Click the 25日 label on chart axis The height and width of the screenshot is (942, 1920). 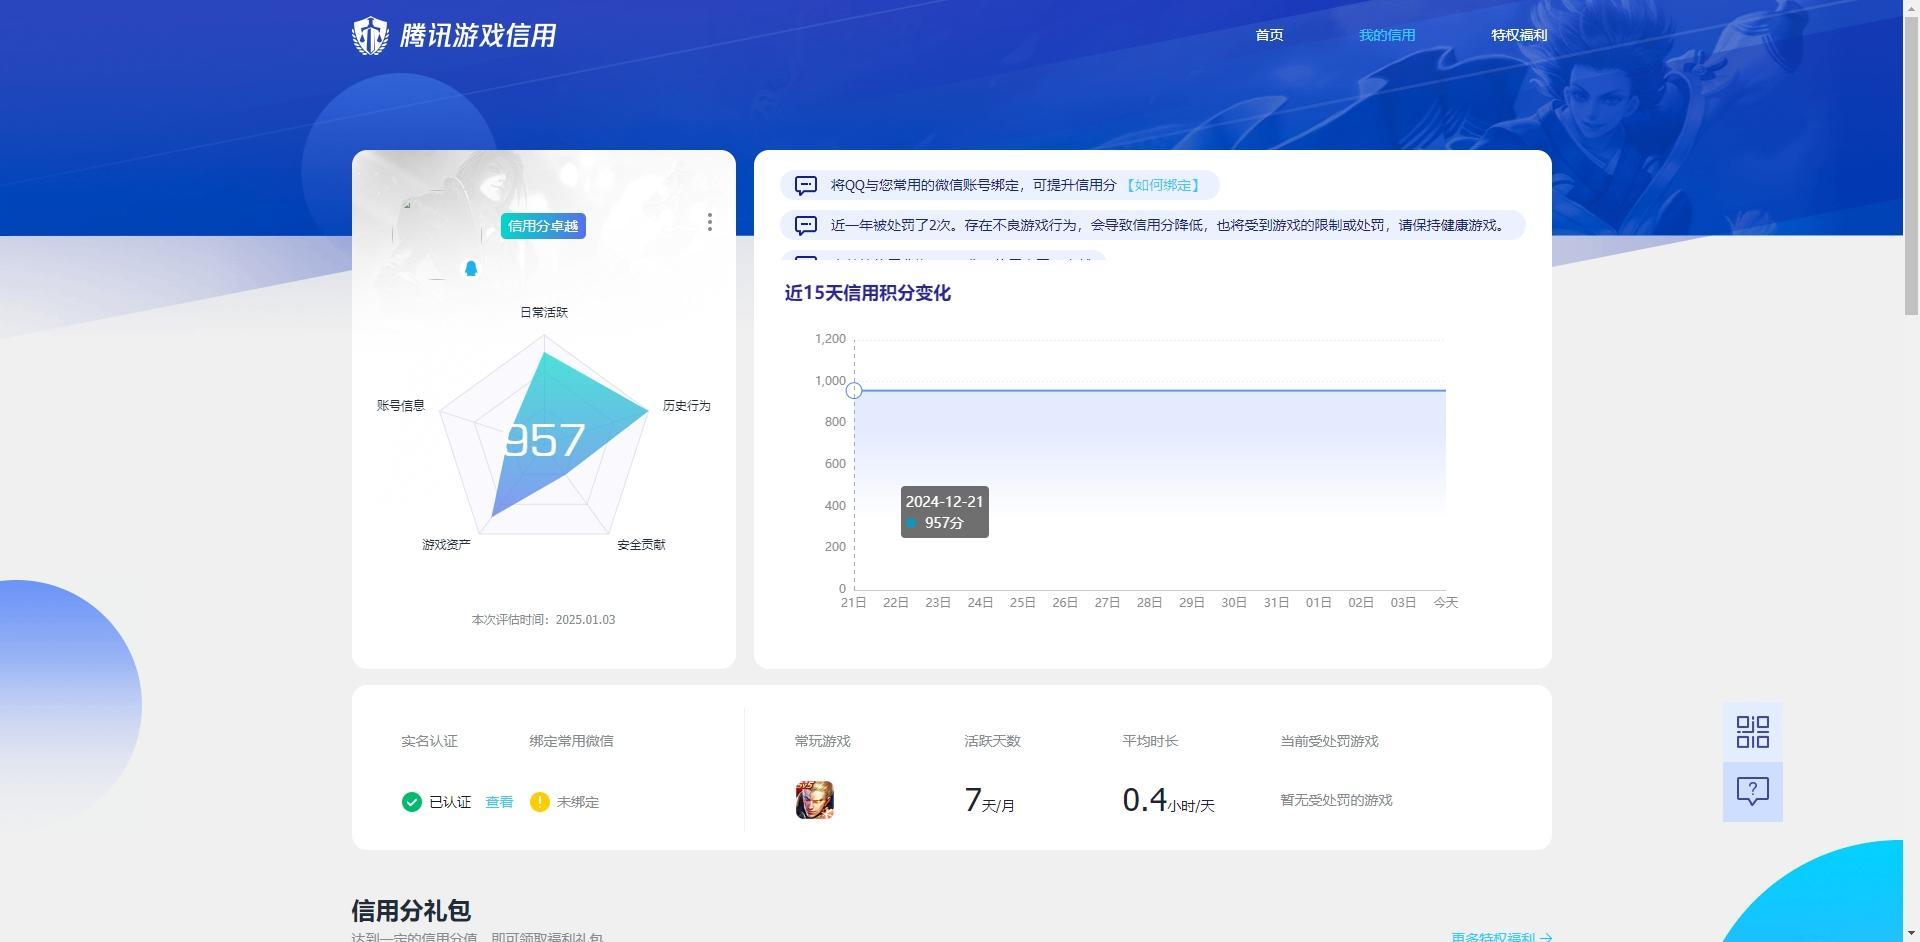coord(1022,603)
